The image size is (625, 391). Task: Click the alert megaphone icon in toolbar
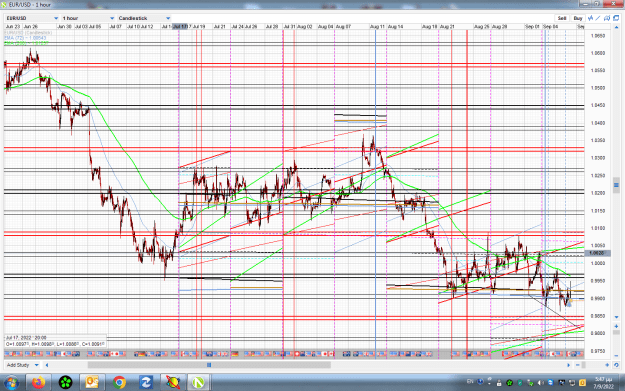(607, 18)
